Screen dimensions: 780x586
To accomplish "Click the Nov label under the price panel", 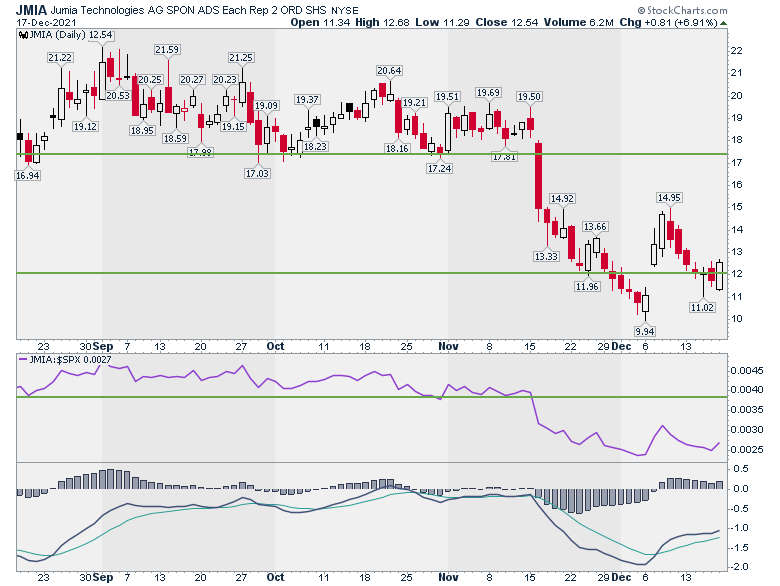I will [448, 346].
